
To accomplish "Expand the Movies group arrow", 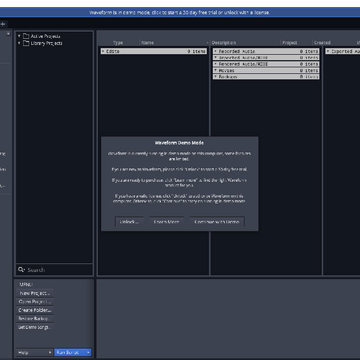I will coord(215,70).
